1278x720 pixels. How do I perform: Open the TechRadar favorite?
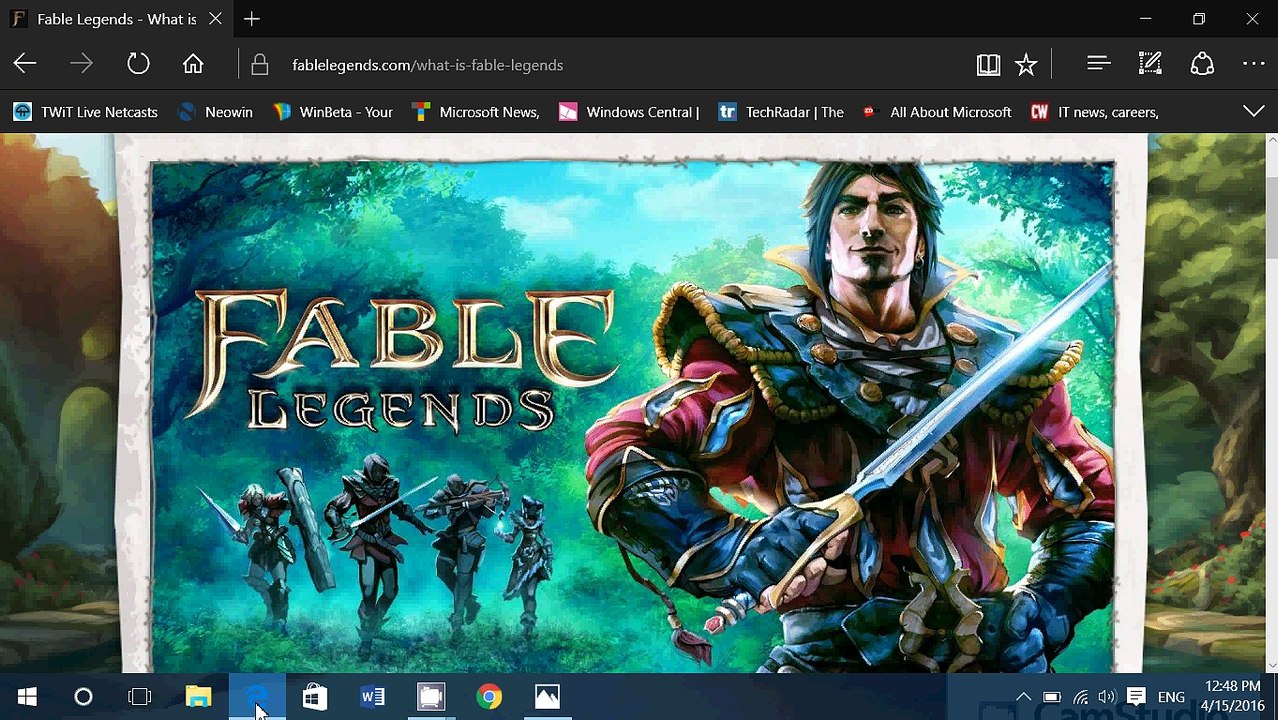[781, 112]
